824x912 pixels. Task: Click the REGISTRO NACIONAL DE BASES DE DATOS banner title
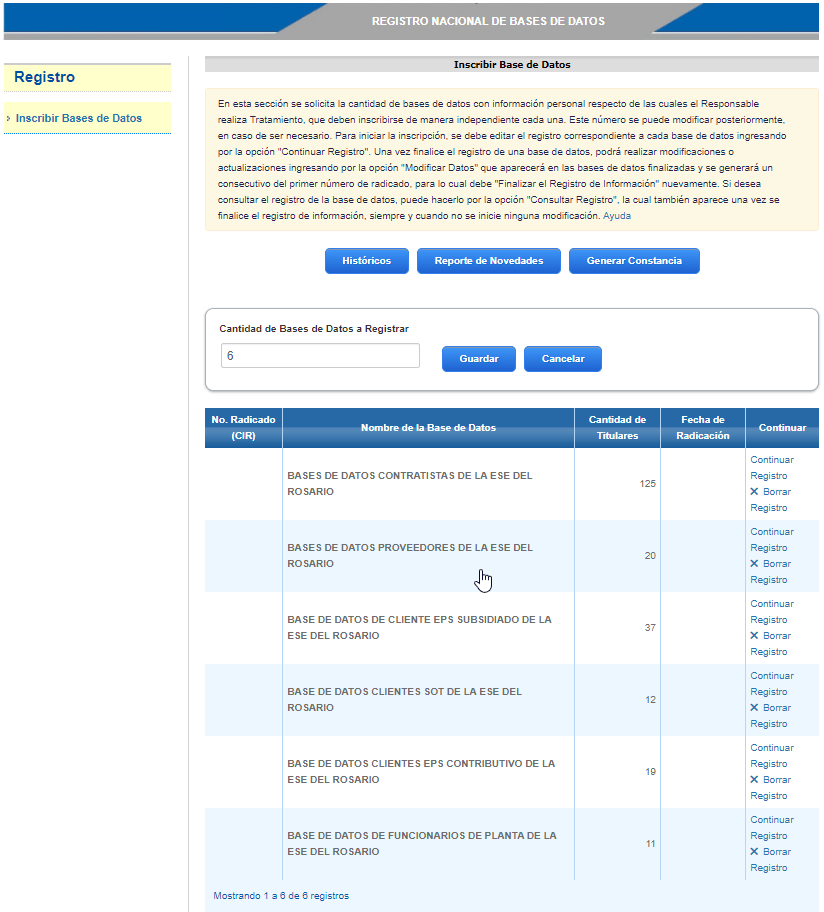click(x=488, y=22)
